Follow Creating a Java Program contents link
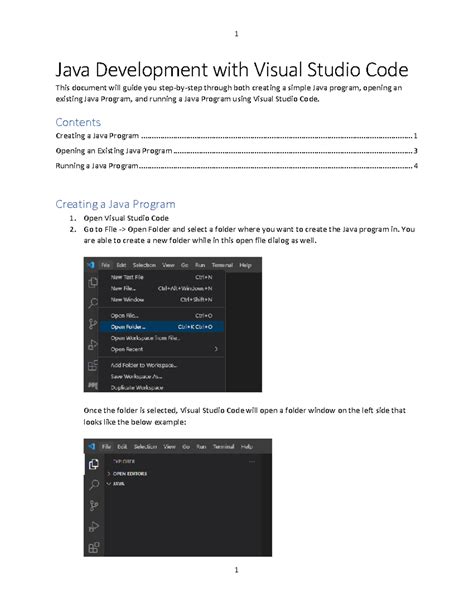 (236, 136)
